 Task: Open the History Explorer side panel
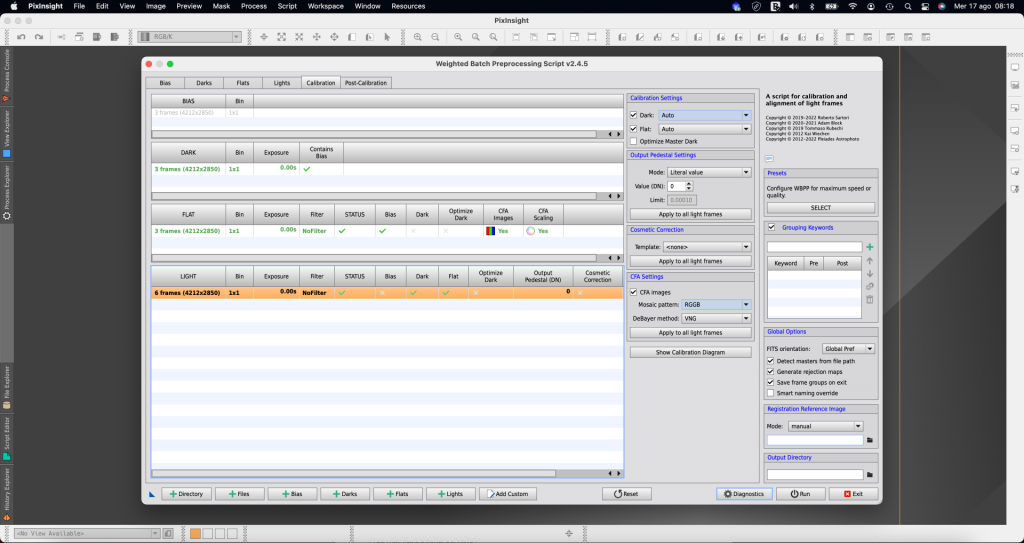pyautogui.click(x=7, y=493)
